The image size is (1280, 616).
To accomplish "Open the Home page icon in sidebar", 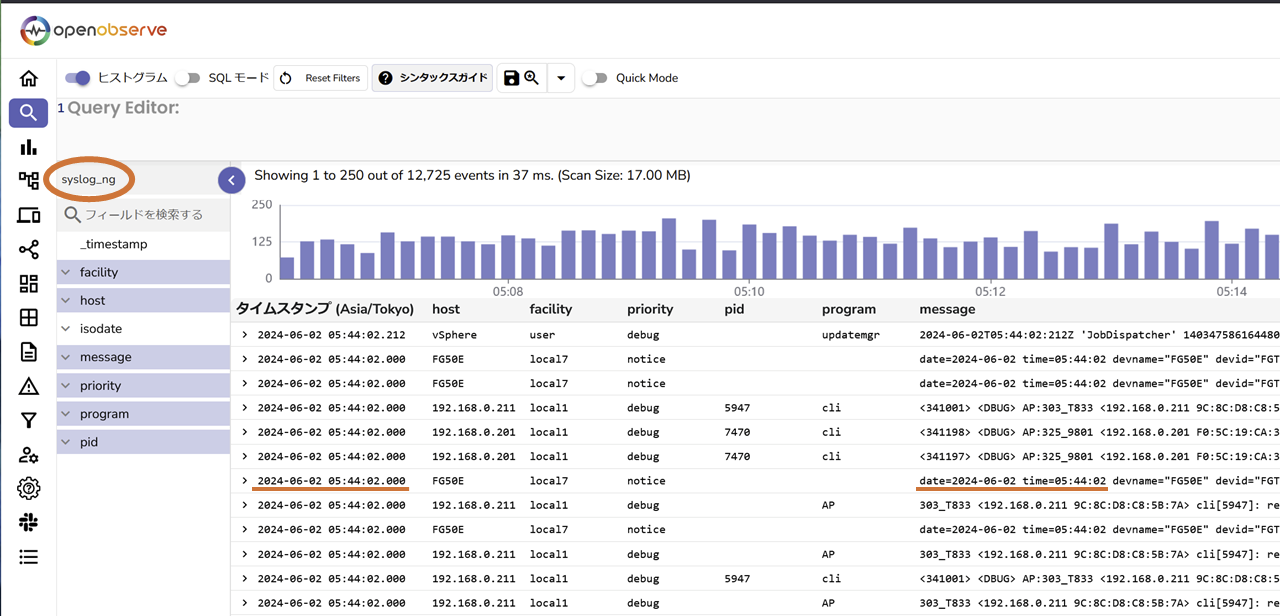I will 28,78.
